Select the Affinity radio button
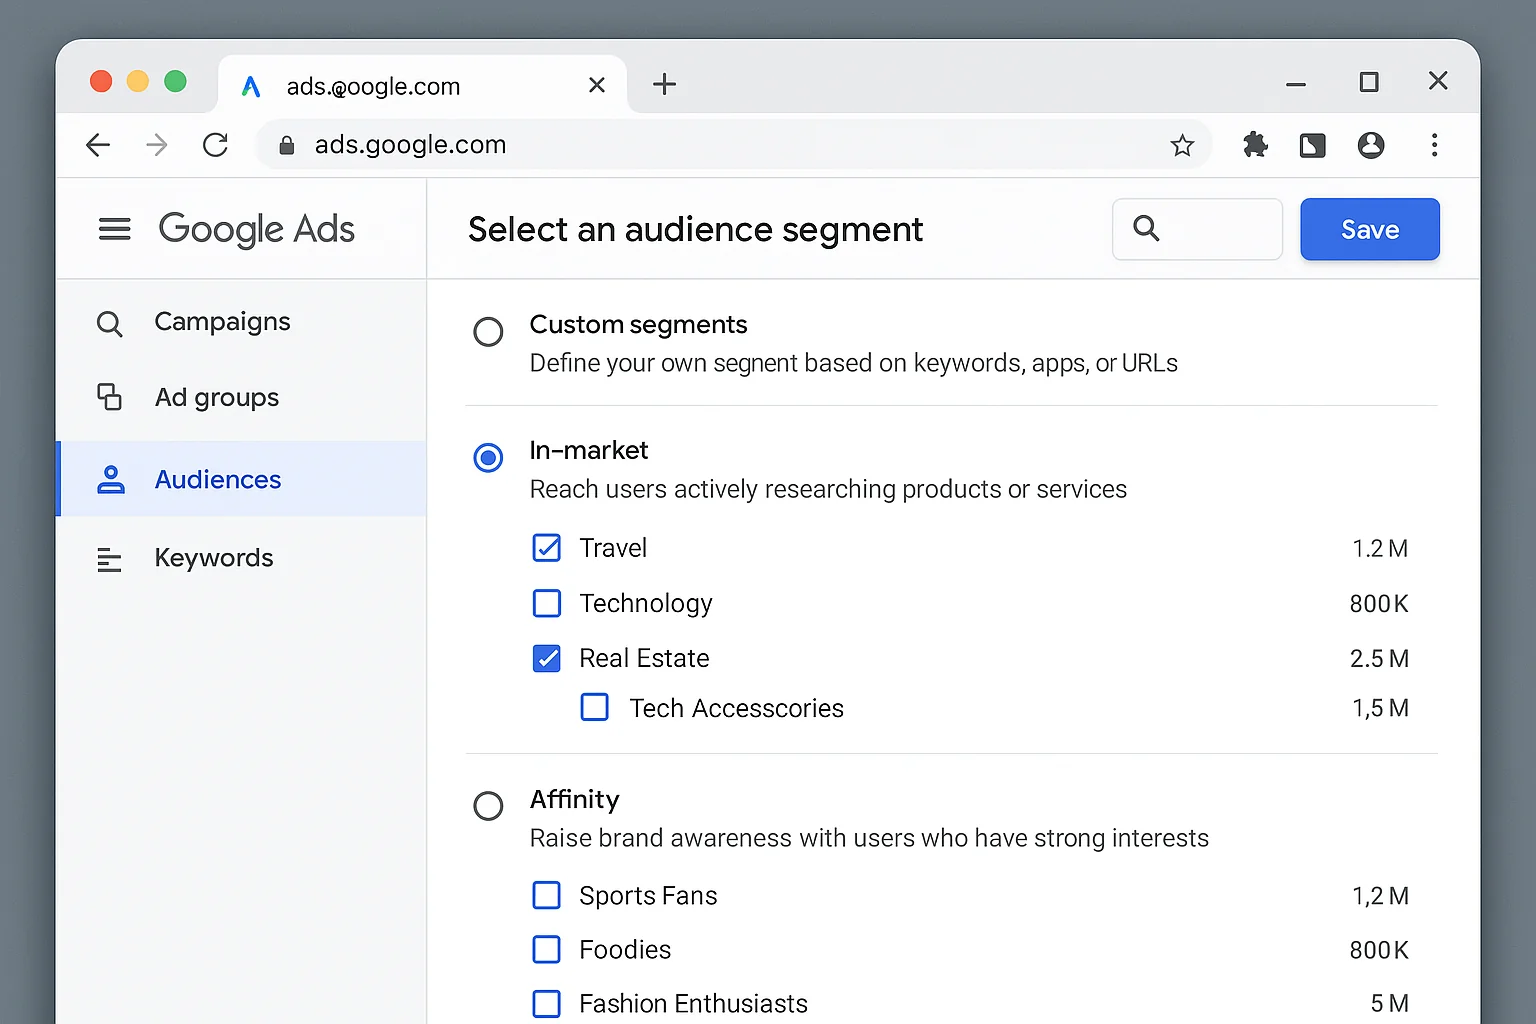This screenshot has height=1024, width=1536. (x=488, y=805)
